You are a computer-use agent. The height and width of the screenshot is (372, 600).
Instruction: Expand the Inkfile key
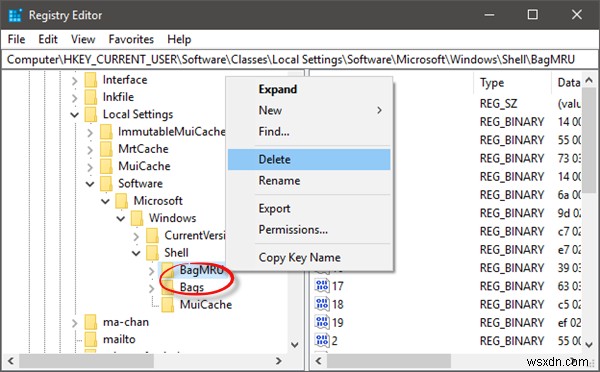(75, 98)
